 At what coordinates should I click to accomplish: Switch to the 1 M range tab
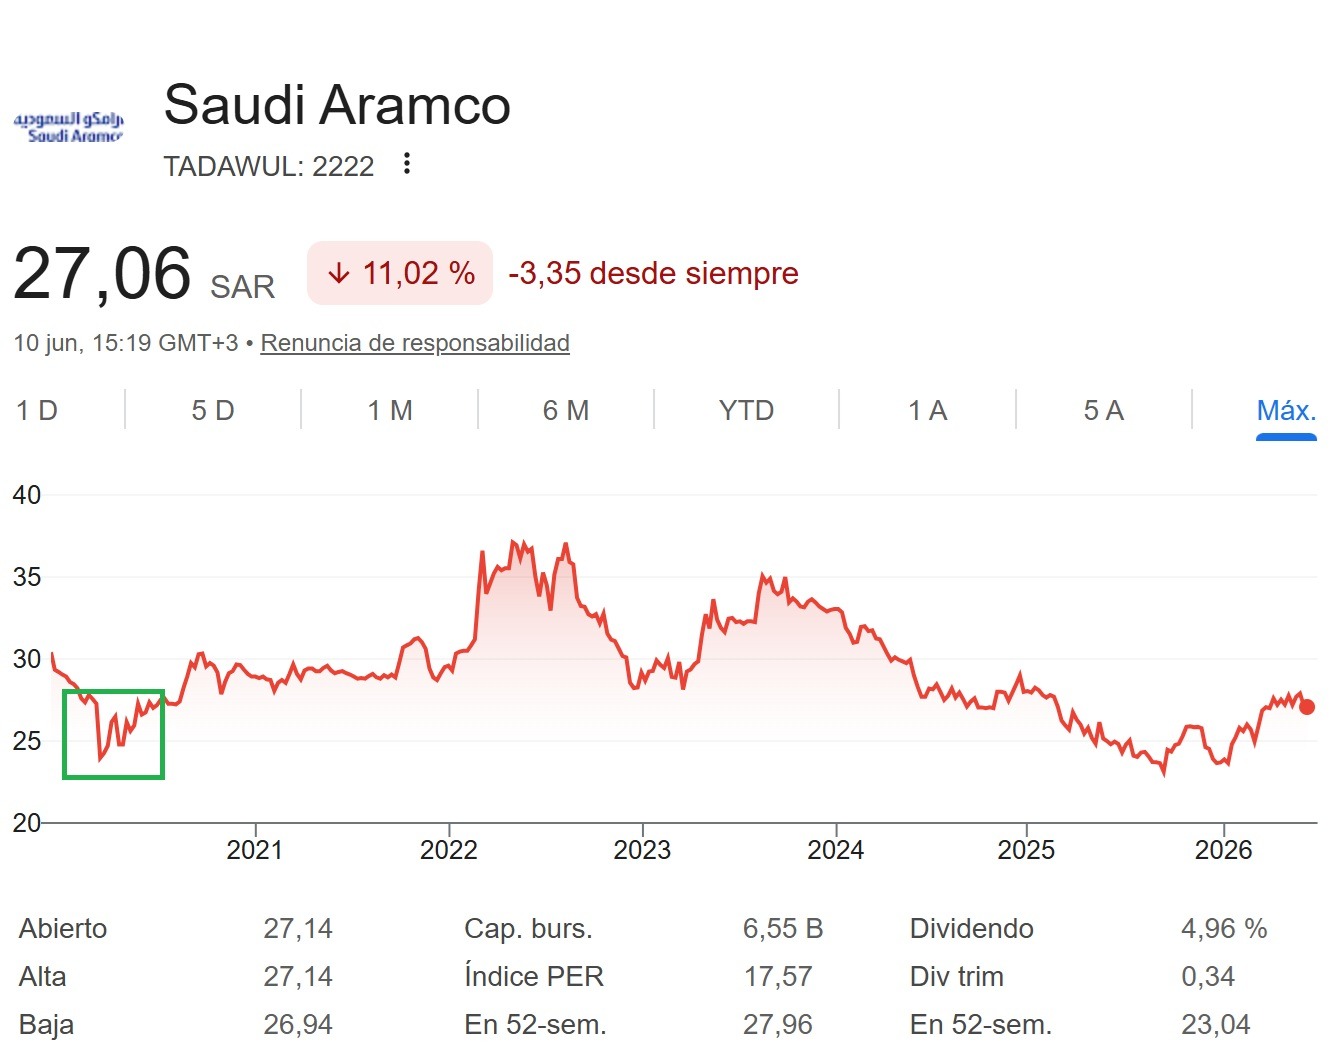tap(390, 411)
